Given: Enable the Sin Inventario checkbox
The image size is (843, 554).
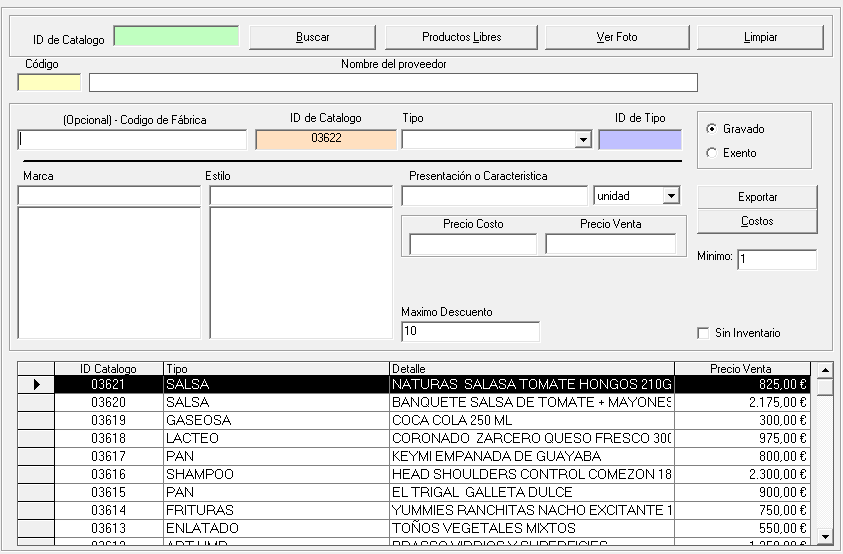Looking at the screenshot, I should point(703,333).
